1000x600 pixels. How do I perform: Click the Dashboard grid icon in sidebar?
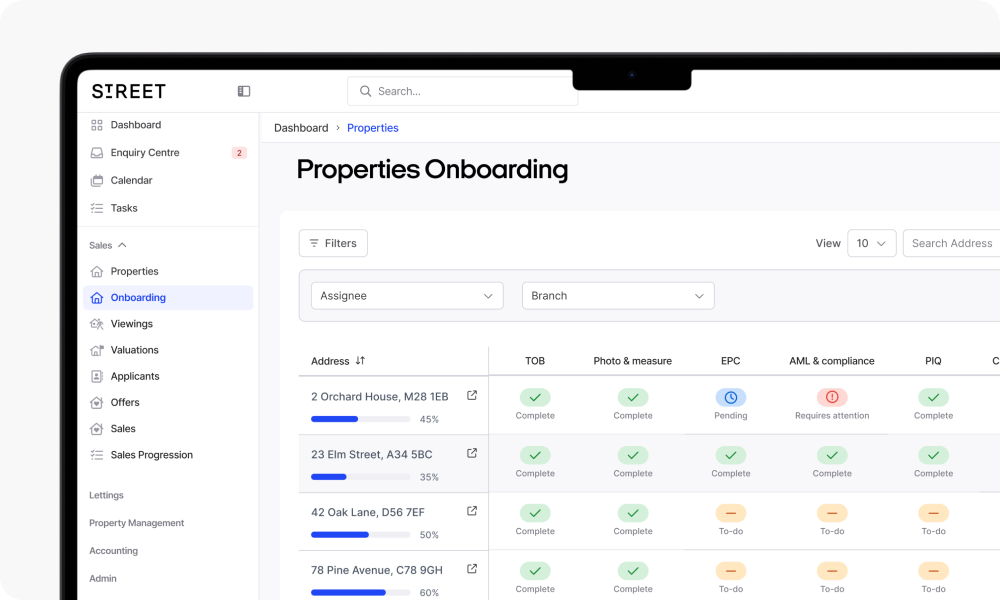95,124
